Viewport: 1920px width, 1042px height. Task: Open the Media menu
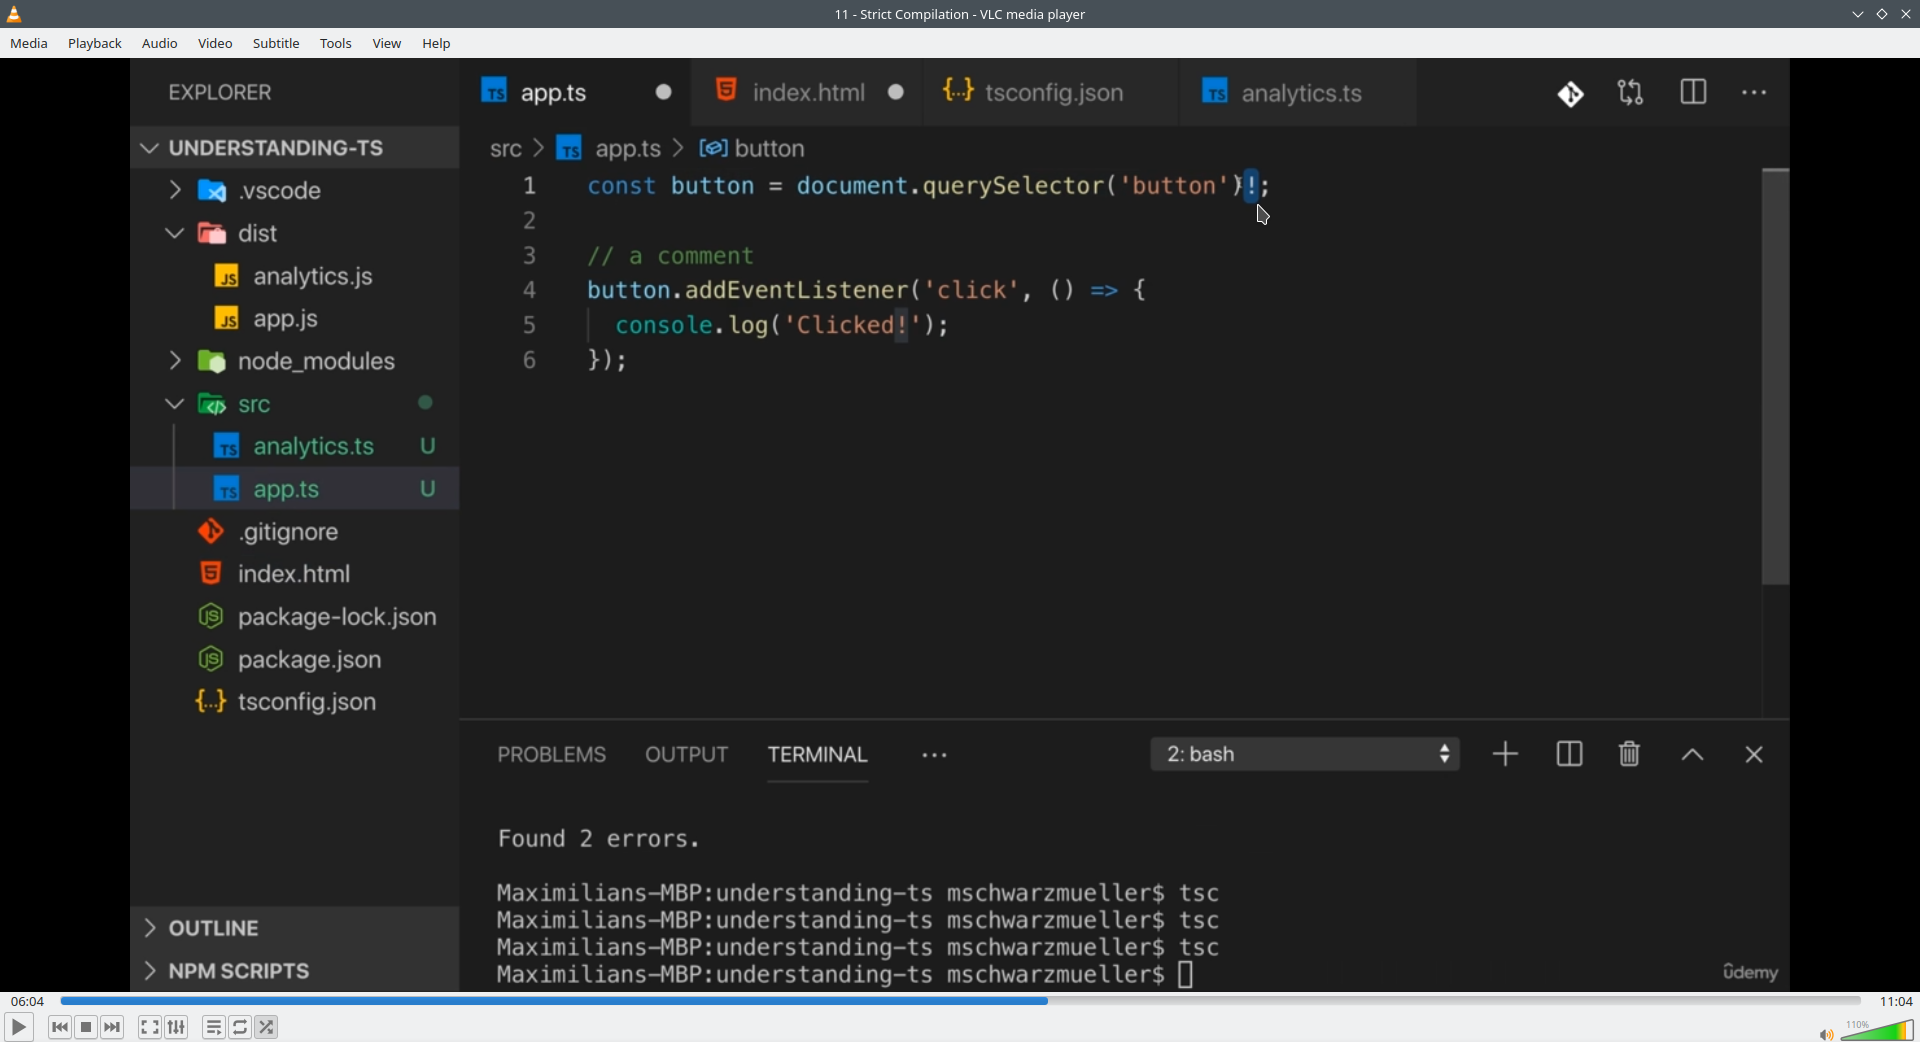pos(29,44)
